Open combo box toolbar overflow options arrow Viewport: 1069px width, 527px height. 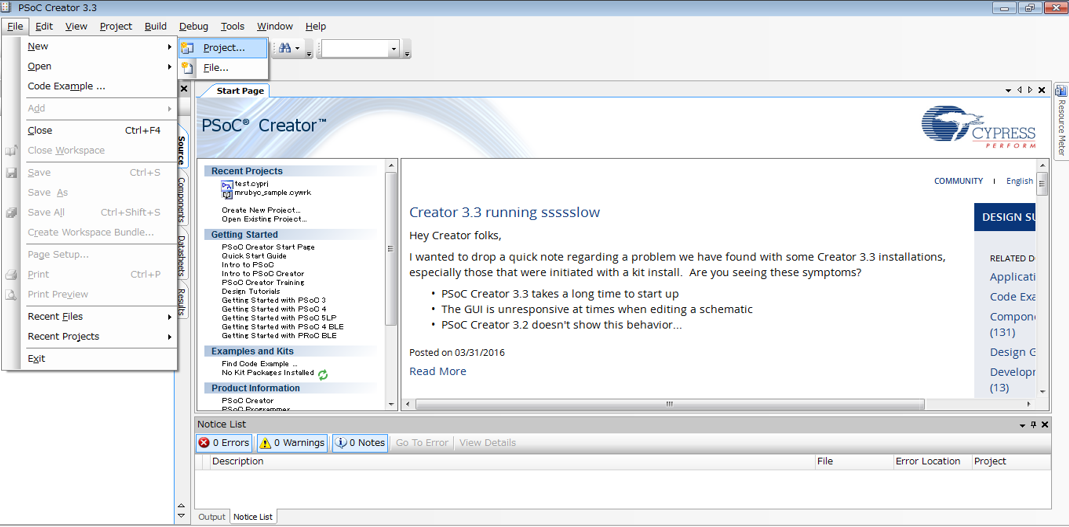[x=407, y=53]
